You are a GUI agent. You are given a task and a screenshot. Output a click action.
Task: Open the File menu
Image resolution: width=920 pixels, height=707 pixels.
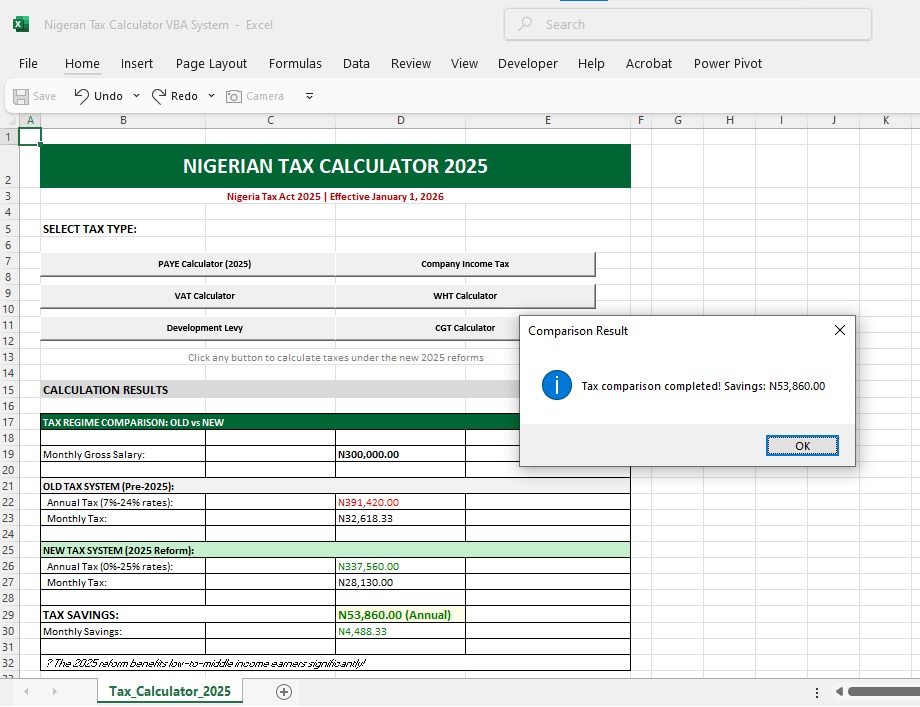coord(28,63)
